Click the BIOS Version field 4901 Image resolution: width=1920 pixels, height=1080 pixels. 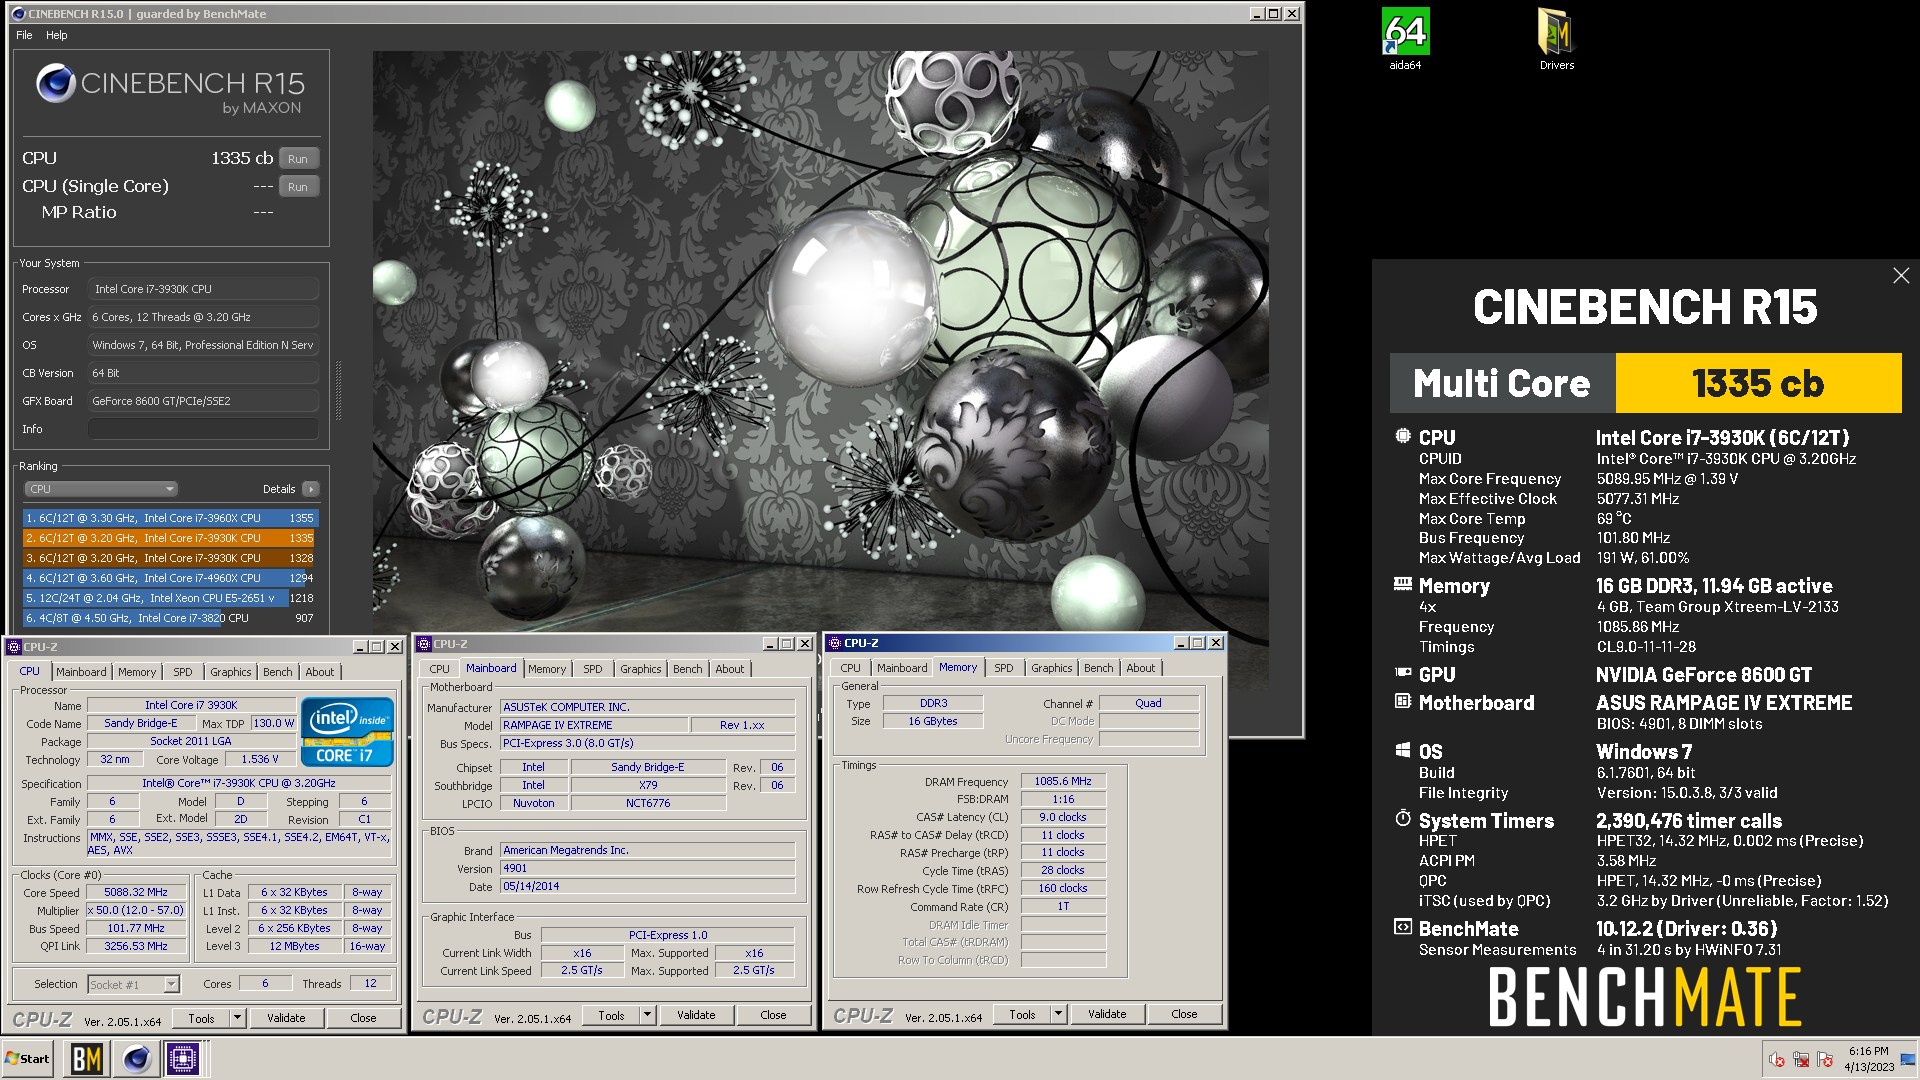point(647,869)
